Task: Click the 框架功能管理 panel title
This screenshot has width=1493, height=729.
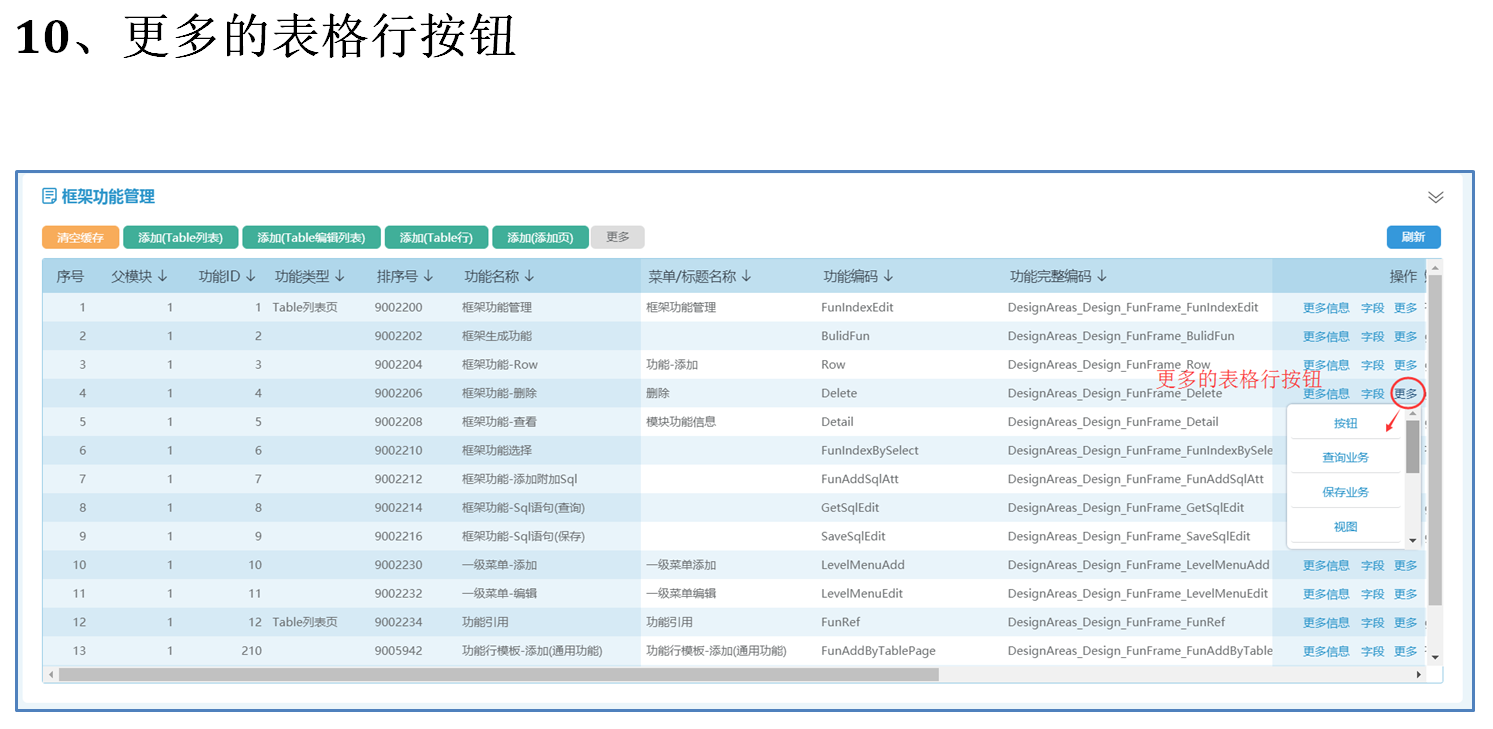Action: pos(108,197)
